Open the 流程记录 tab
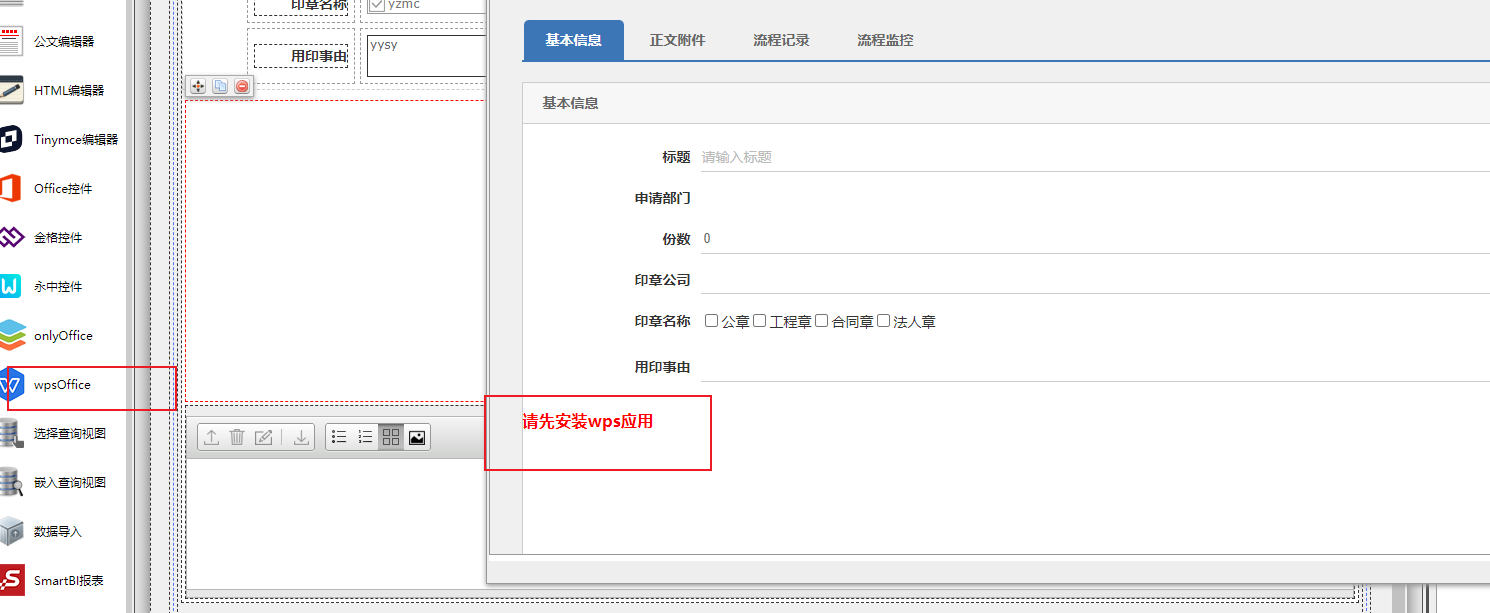 [781, 40]
